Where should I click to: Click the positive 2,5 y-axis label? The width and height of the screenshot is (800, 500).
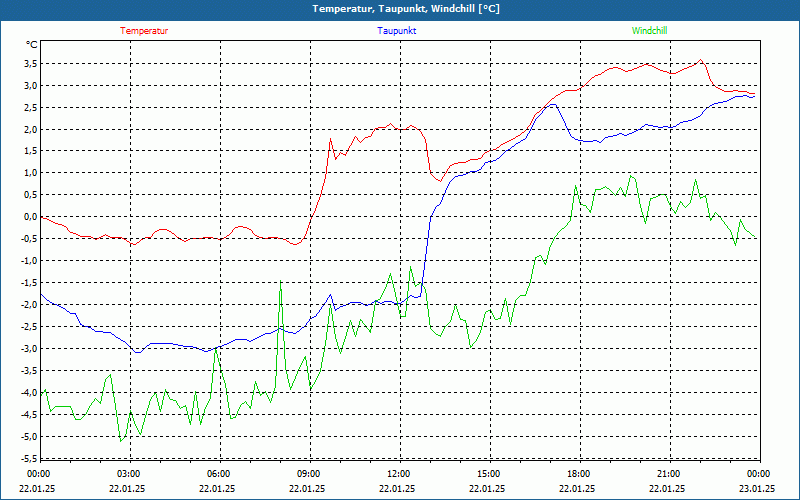tap(30, 108)
